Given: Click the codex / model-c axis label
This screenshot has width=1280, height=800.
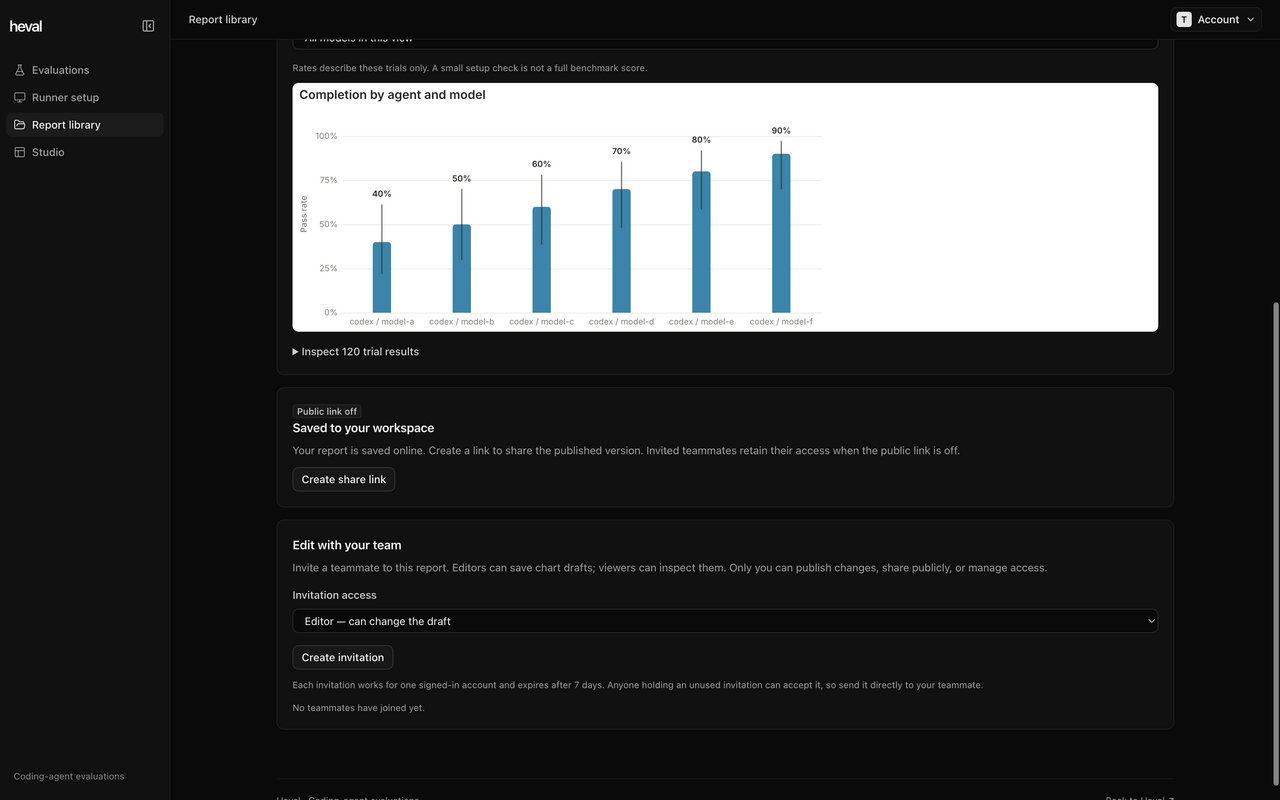Looking at the screenshot, I should coord(542,322).
